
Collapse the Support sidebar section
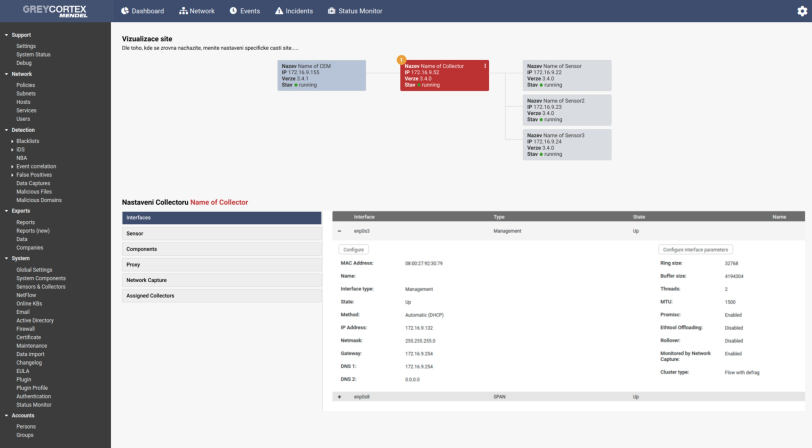6,35
